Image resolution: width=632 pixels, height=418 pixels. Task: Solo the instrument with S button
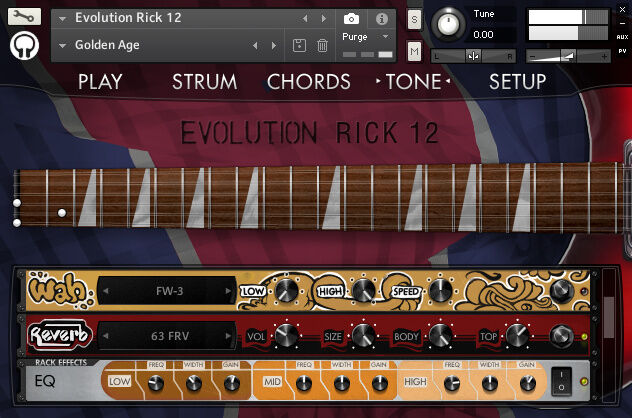414,19
